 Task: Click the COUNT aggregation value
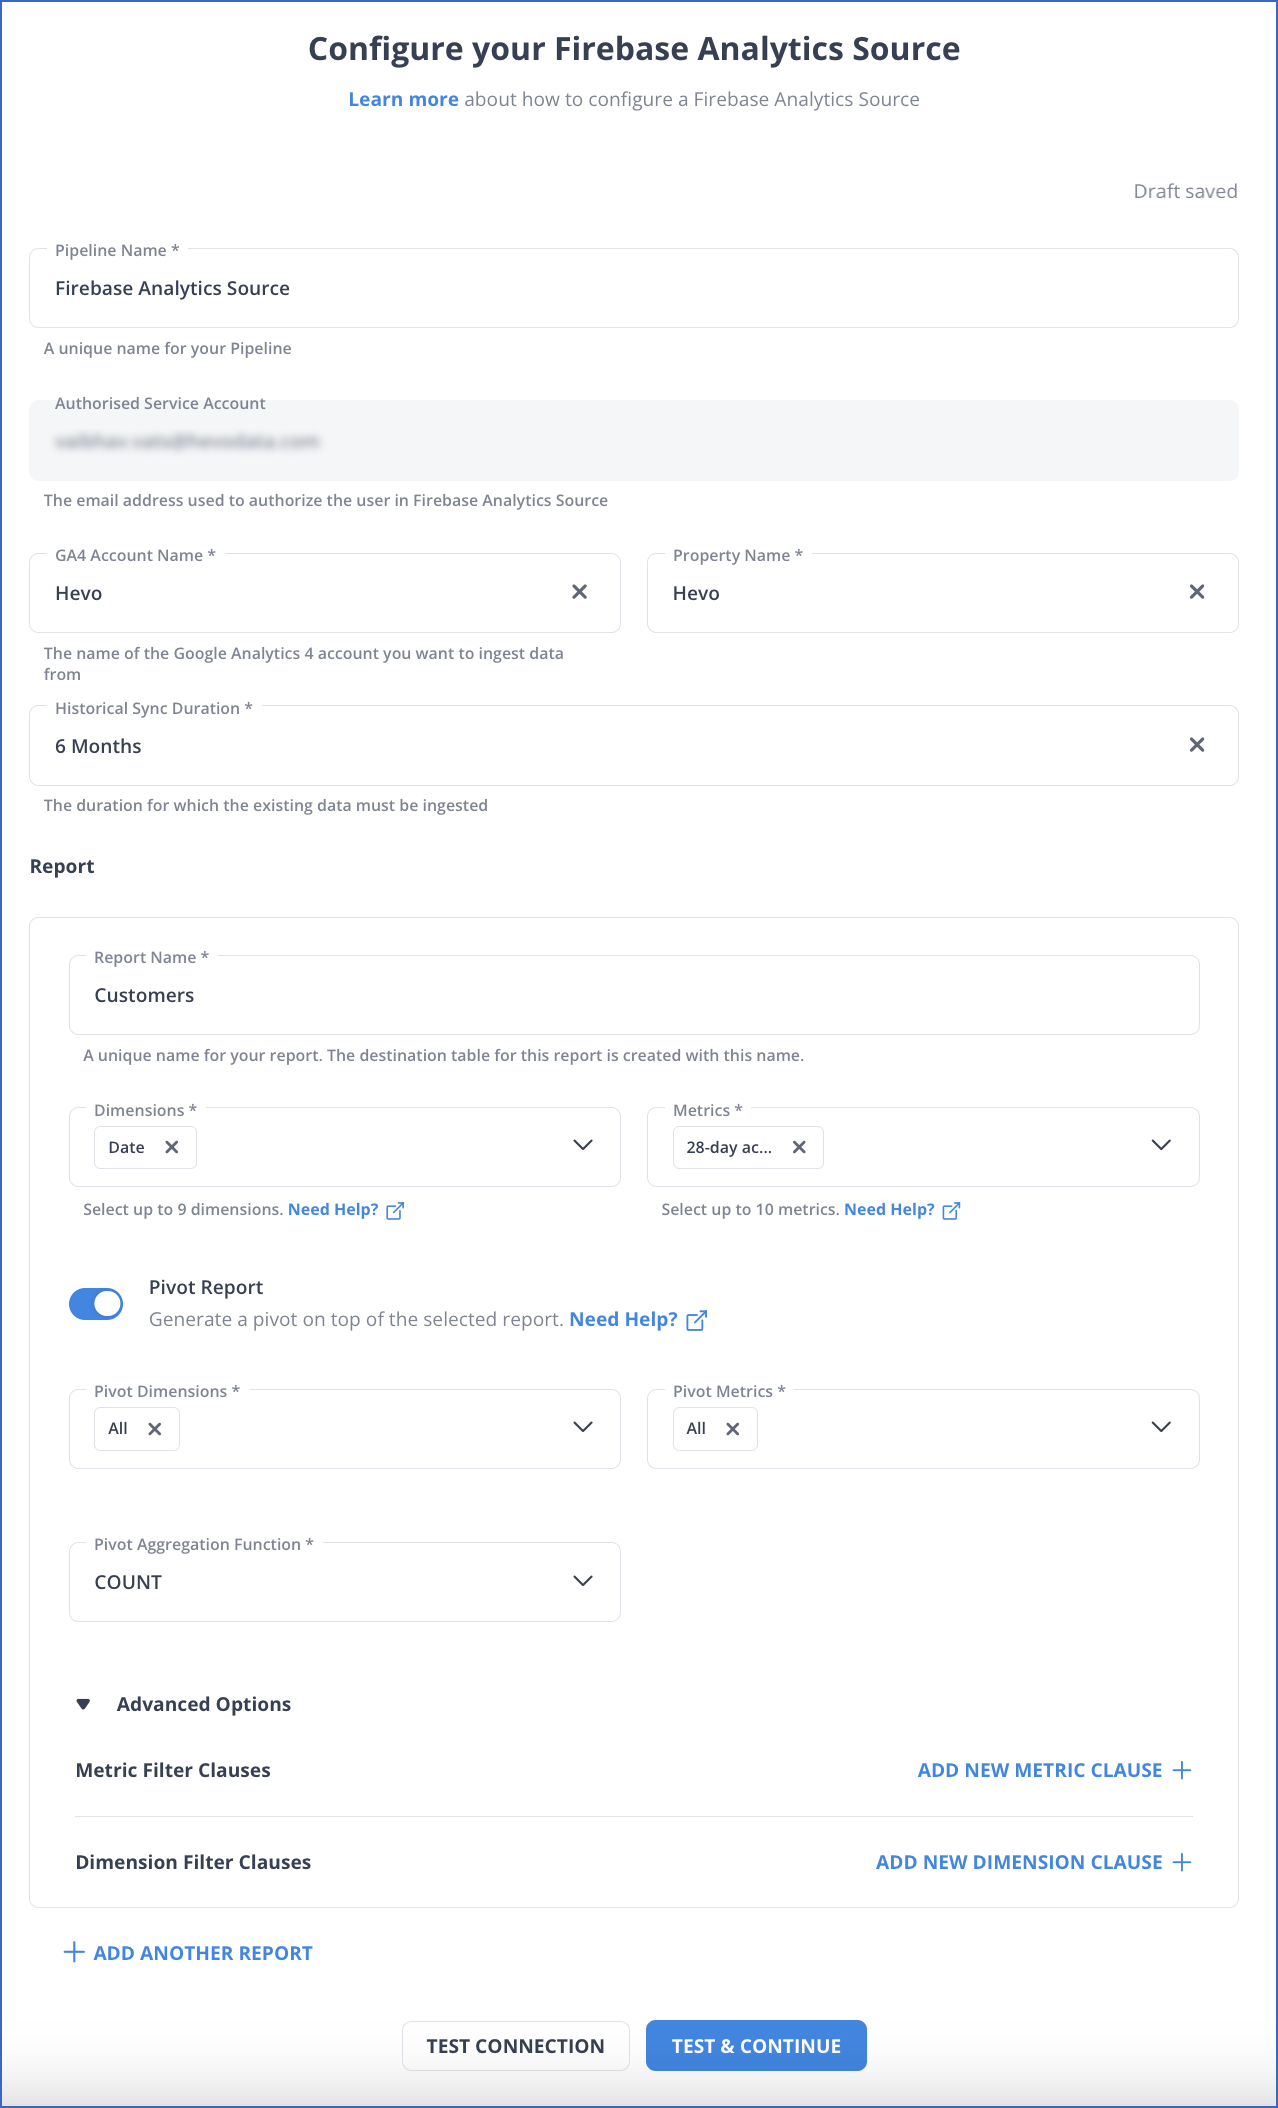tap(128, 1582)
